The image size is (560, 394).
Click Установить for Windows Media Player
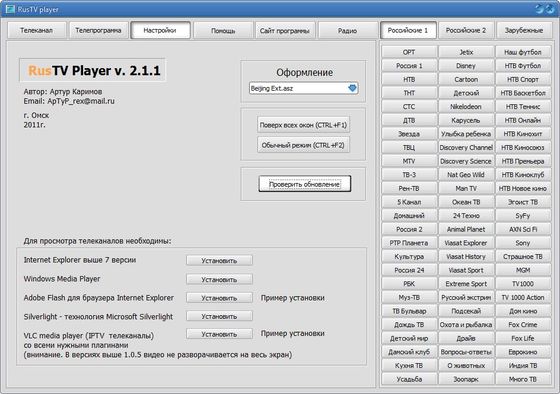(x=219, y=279)
